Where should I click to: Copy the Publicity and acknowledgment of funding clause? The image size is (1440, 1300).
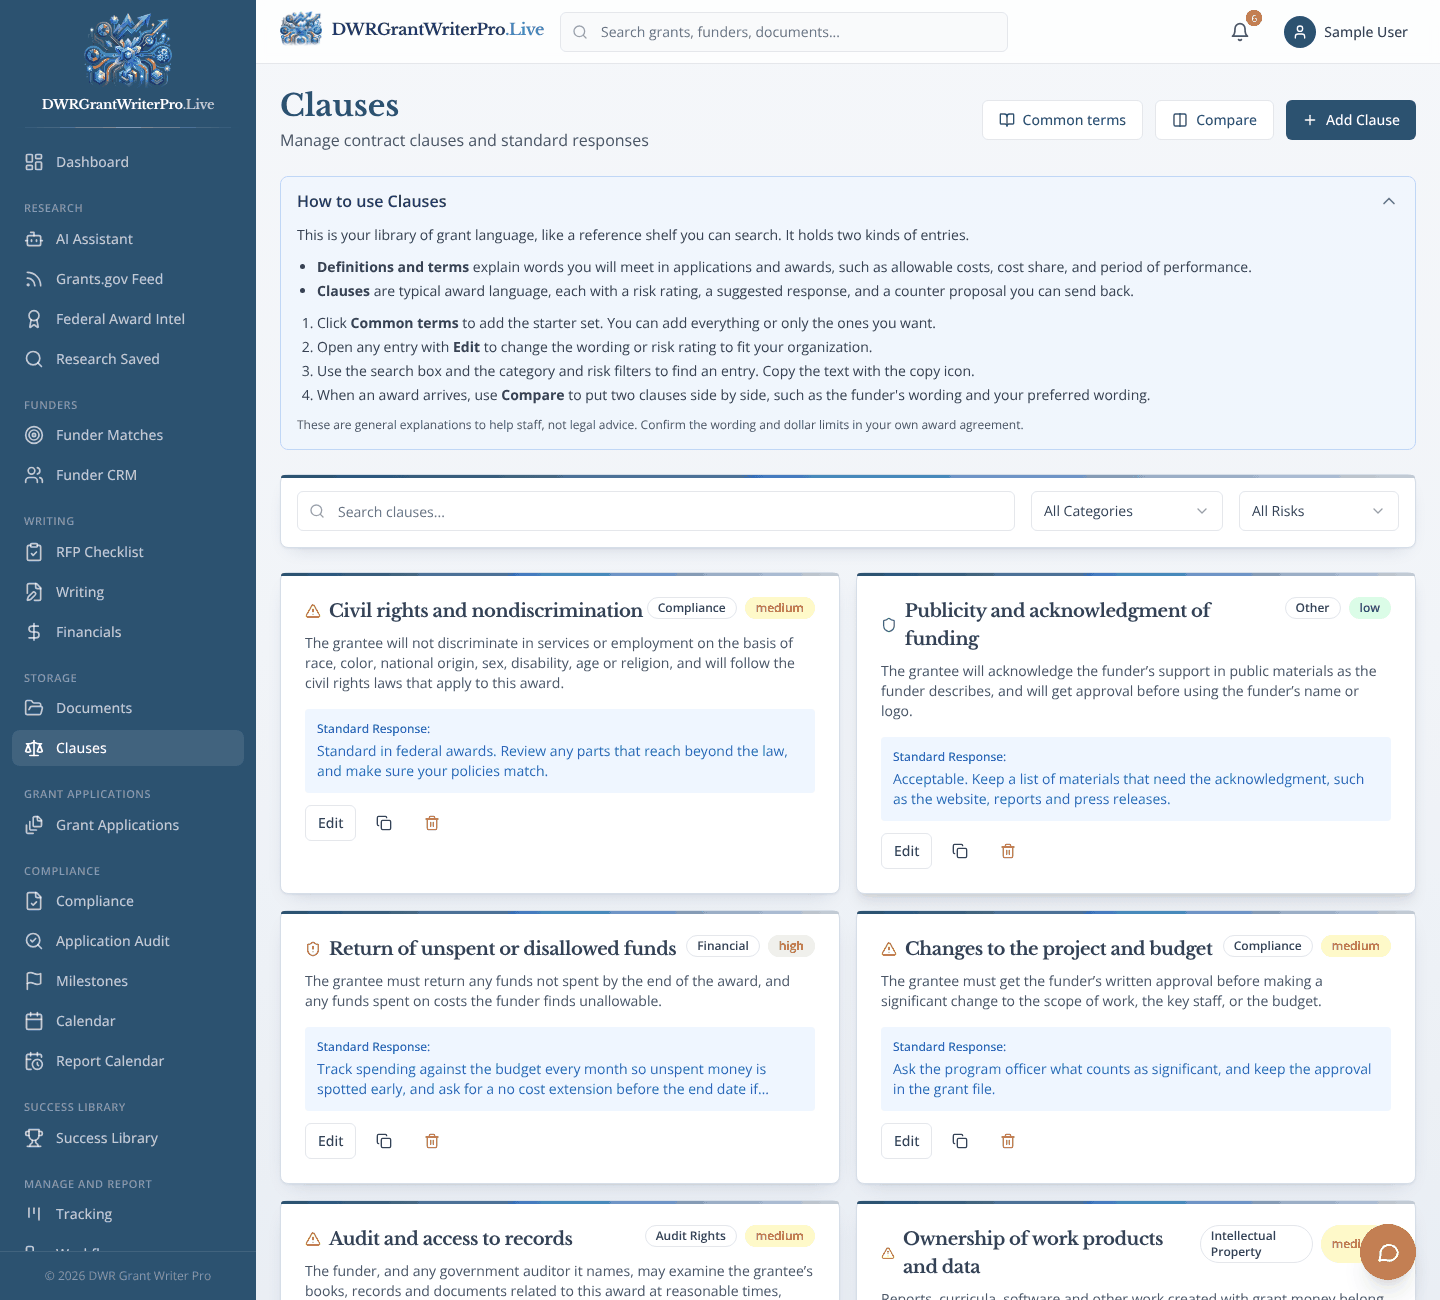[x=960, y=851]
